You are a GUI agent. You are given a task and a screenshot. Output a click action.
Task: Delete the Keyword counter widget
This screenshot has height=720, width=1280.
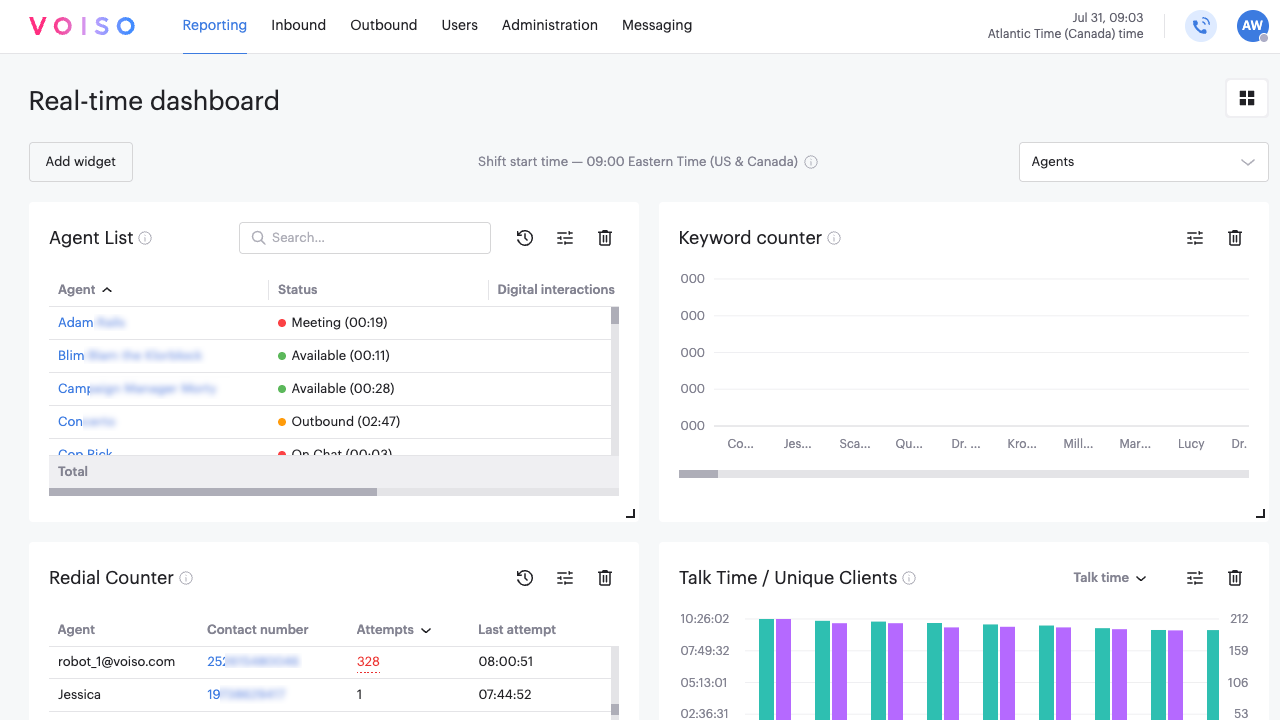pyautogui.click(x=1234, y=238)
